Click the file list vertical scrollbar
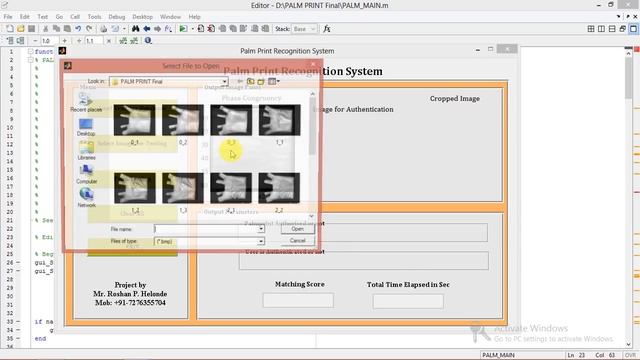This screenshot has height=360, width=640. pyautogui.click(x=312, y=155)
